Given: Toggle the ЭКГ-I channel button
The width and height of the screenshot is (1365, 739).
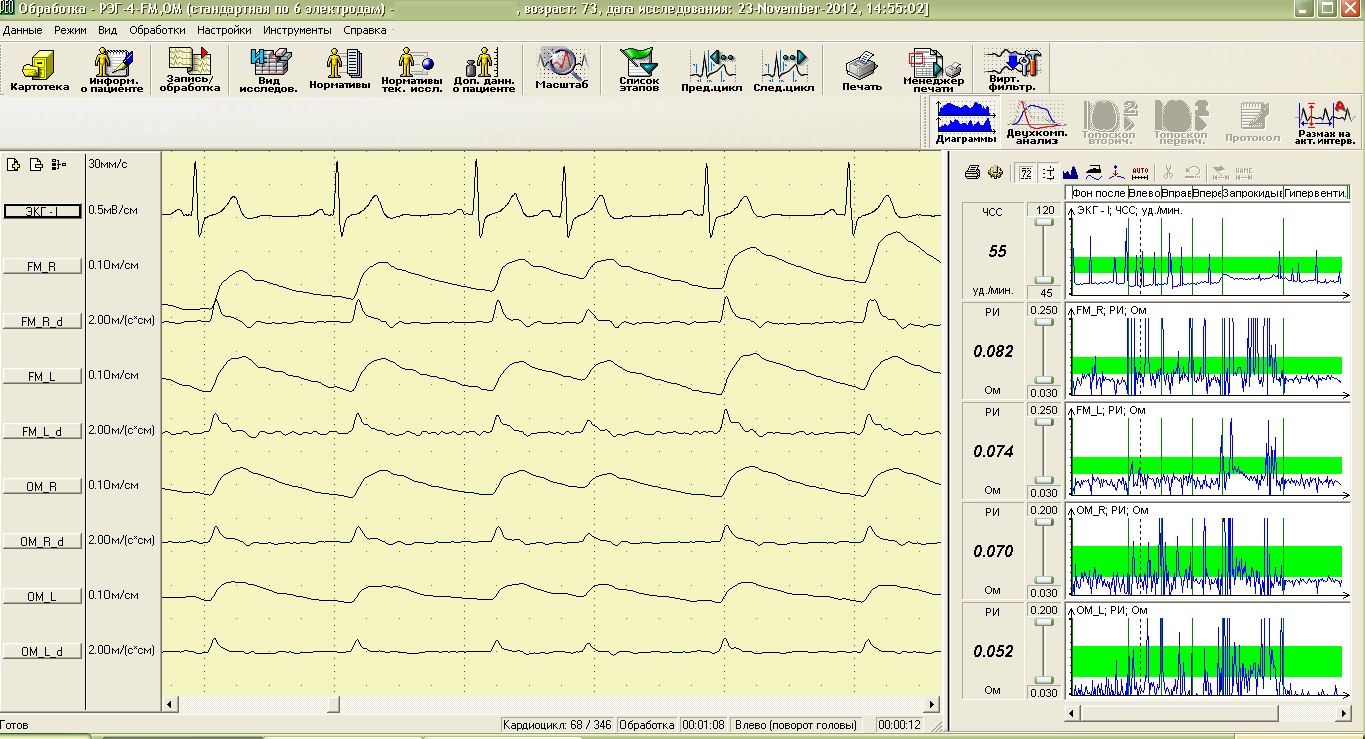Looking at the screenshot, I should click(x=42, y=211).
